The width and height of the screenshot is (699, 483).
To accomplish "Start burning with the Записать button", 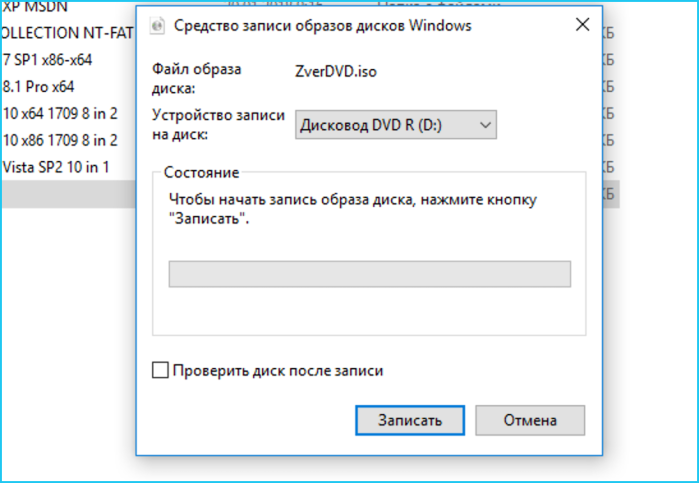I will [x=410, y=420].
